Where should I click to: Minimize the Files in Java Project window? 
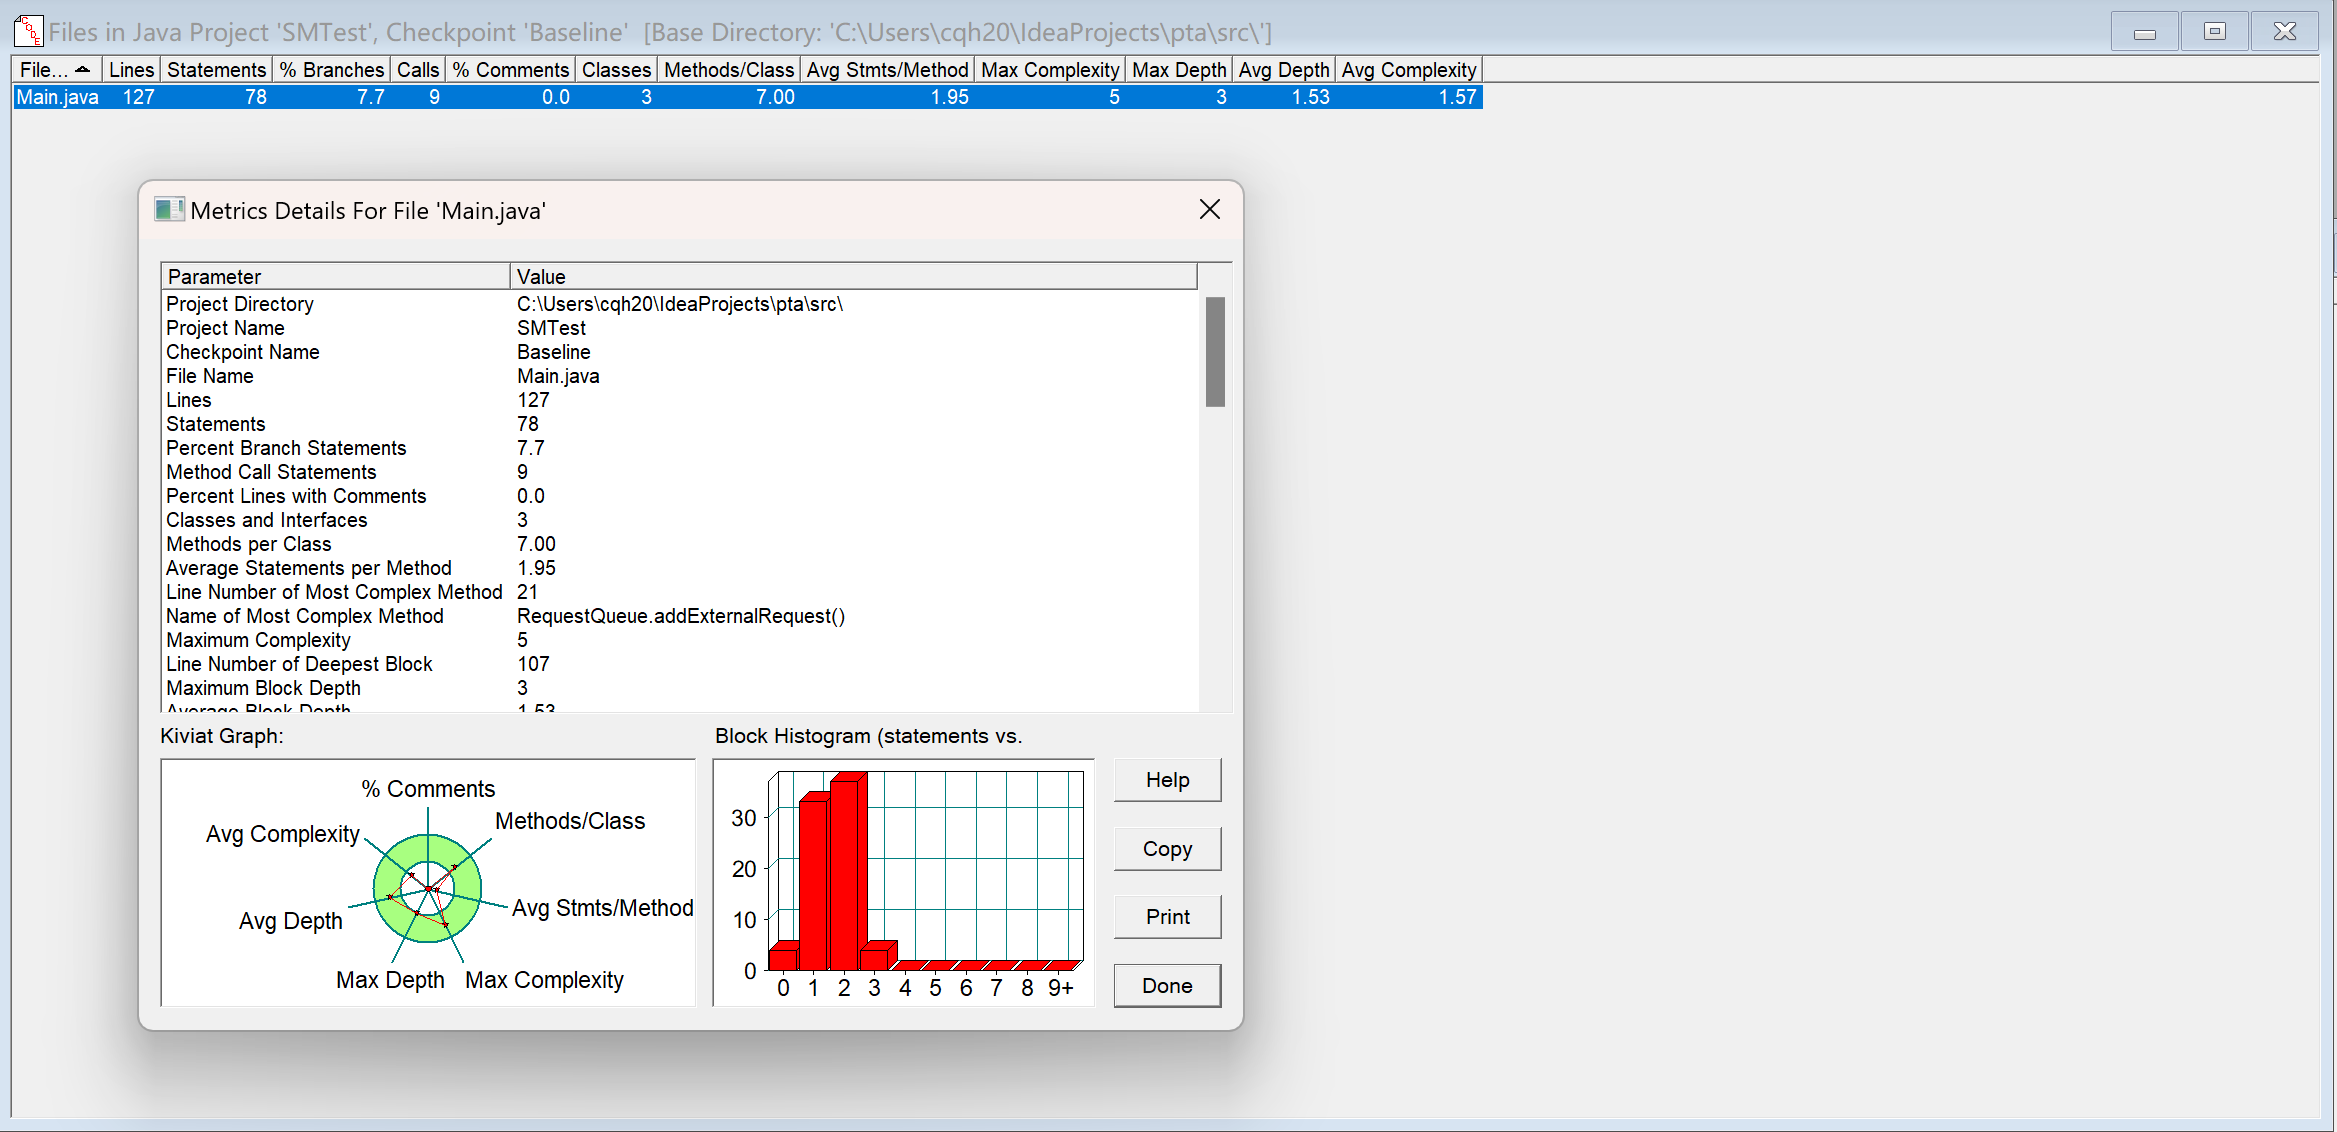coord(2144,31)
